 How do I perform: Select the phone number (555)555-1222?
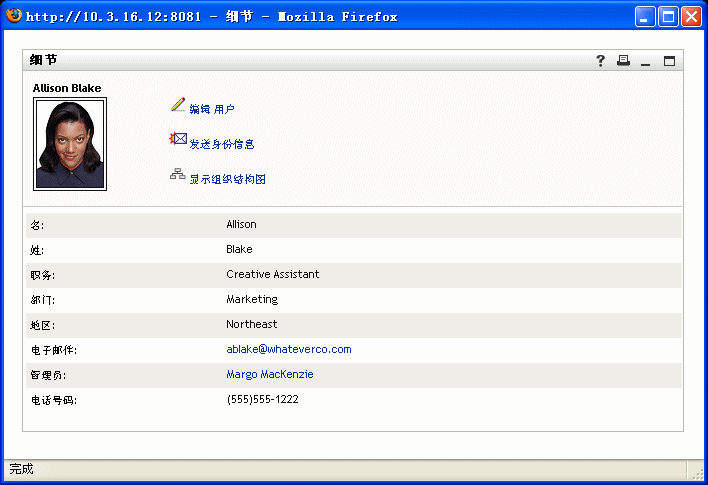(x=262, y=399)
